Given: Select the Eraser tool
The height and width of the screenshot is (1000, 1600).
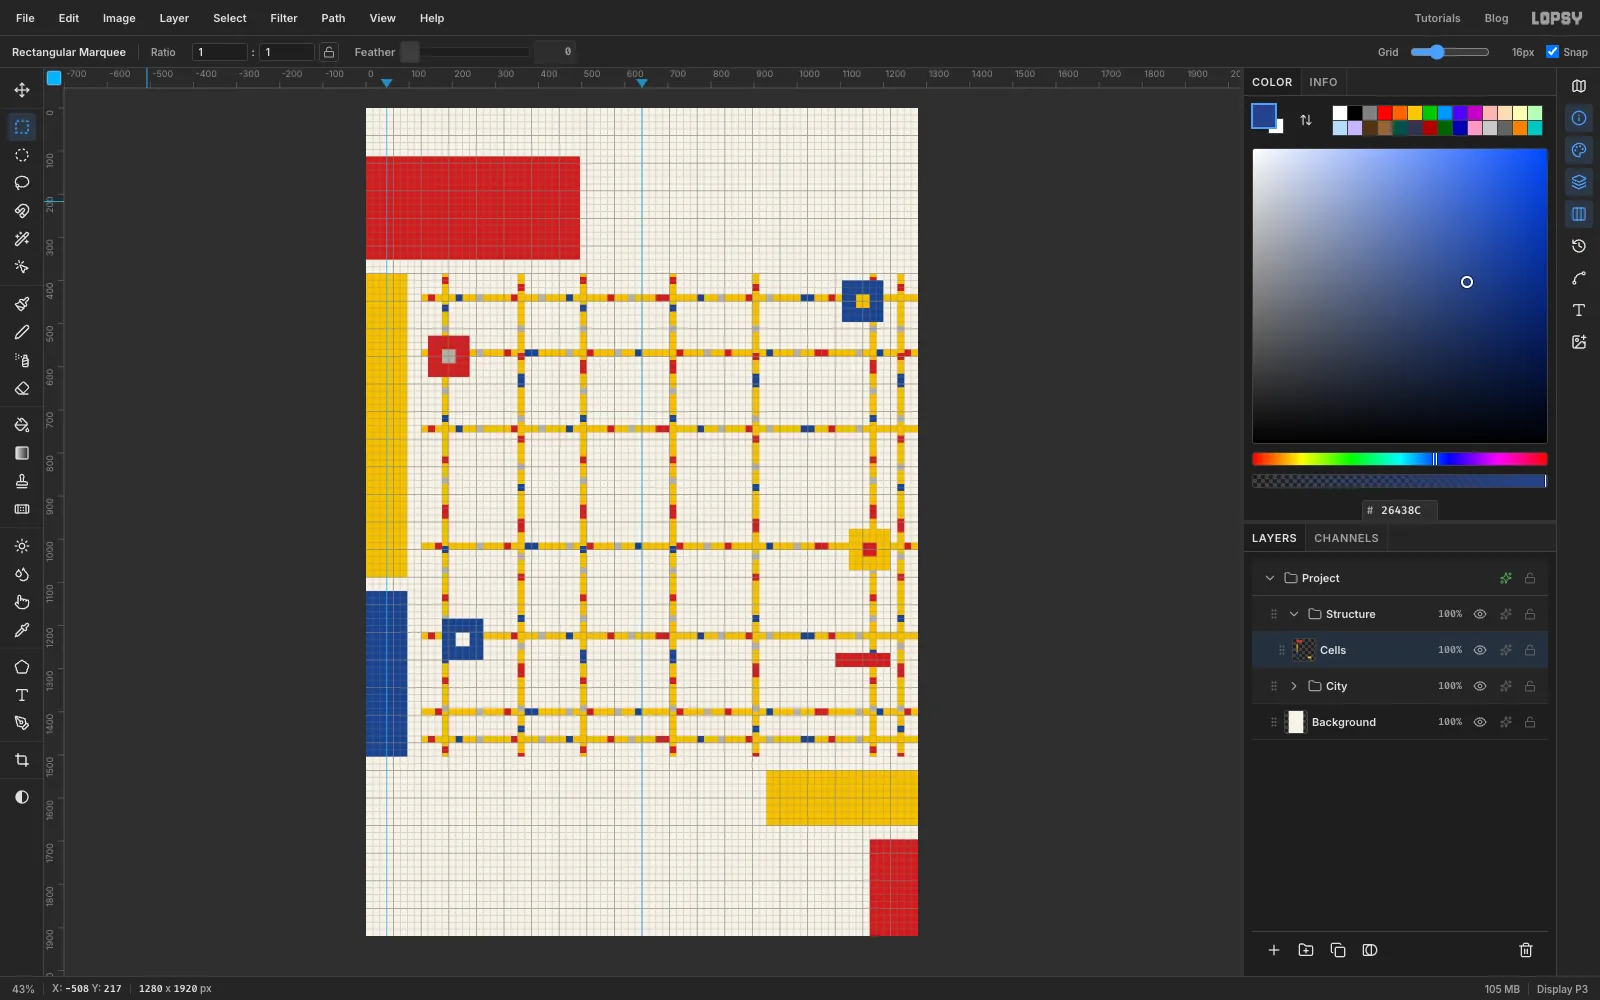Looking at the screenshot, I should 22,388.
